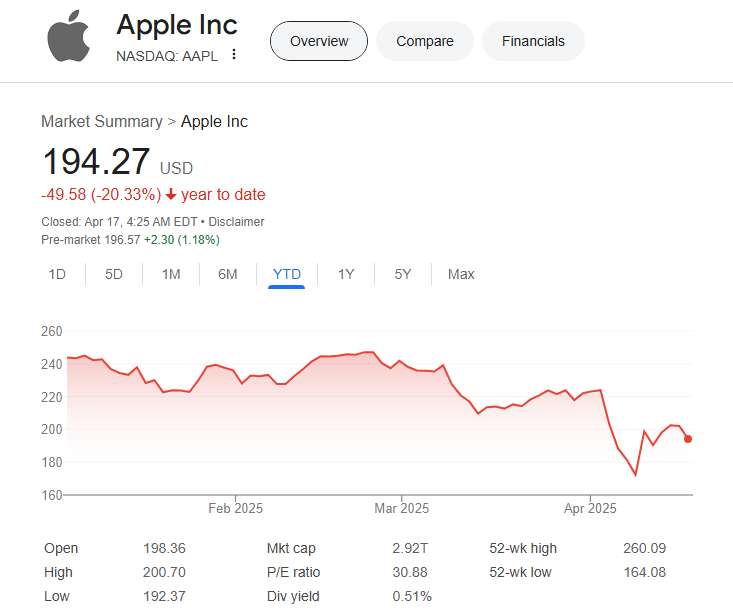This screenshot has height=616, width=733.
Task: Open the Disclaimer link
Action: click(235, 221)
